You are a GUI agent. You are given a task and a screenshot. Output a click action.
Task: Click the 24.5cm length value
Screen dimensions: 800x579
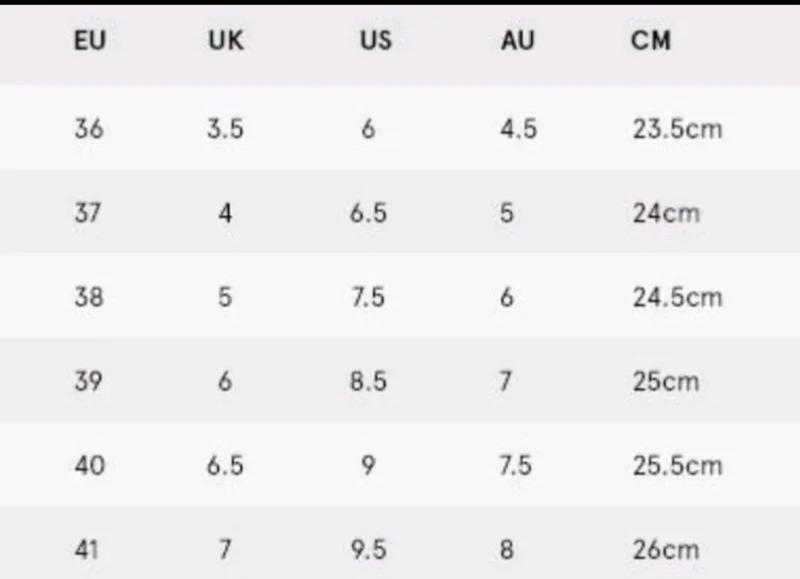click(x=678, y=297)
